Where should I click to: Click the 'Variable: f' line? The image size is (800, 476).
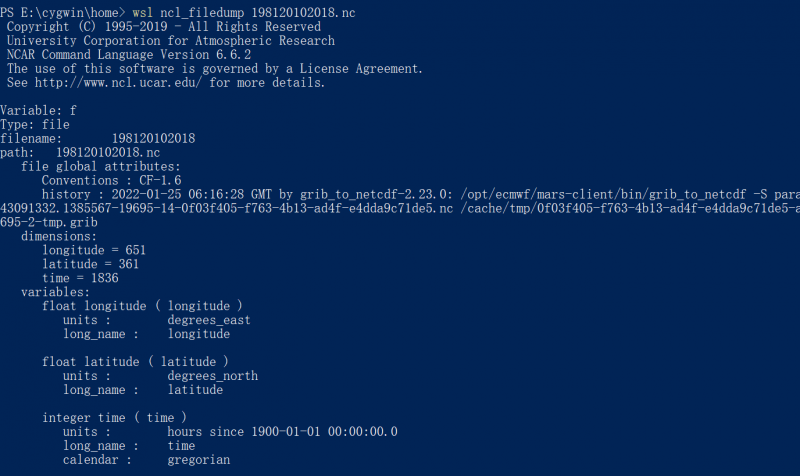click(x=38, y=111)
